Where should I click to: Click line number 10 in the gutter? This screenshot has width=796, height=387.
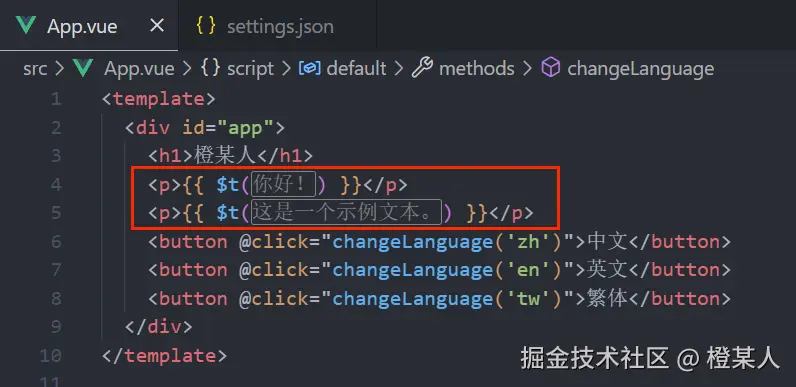click(50, 356)
